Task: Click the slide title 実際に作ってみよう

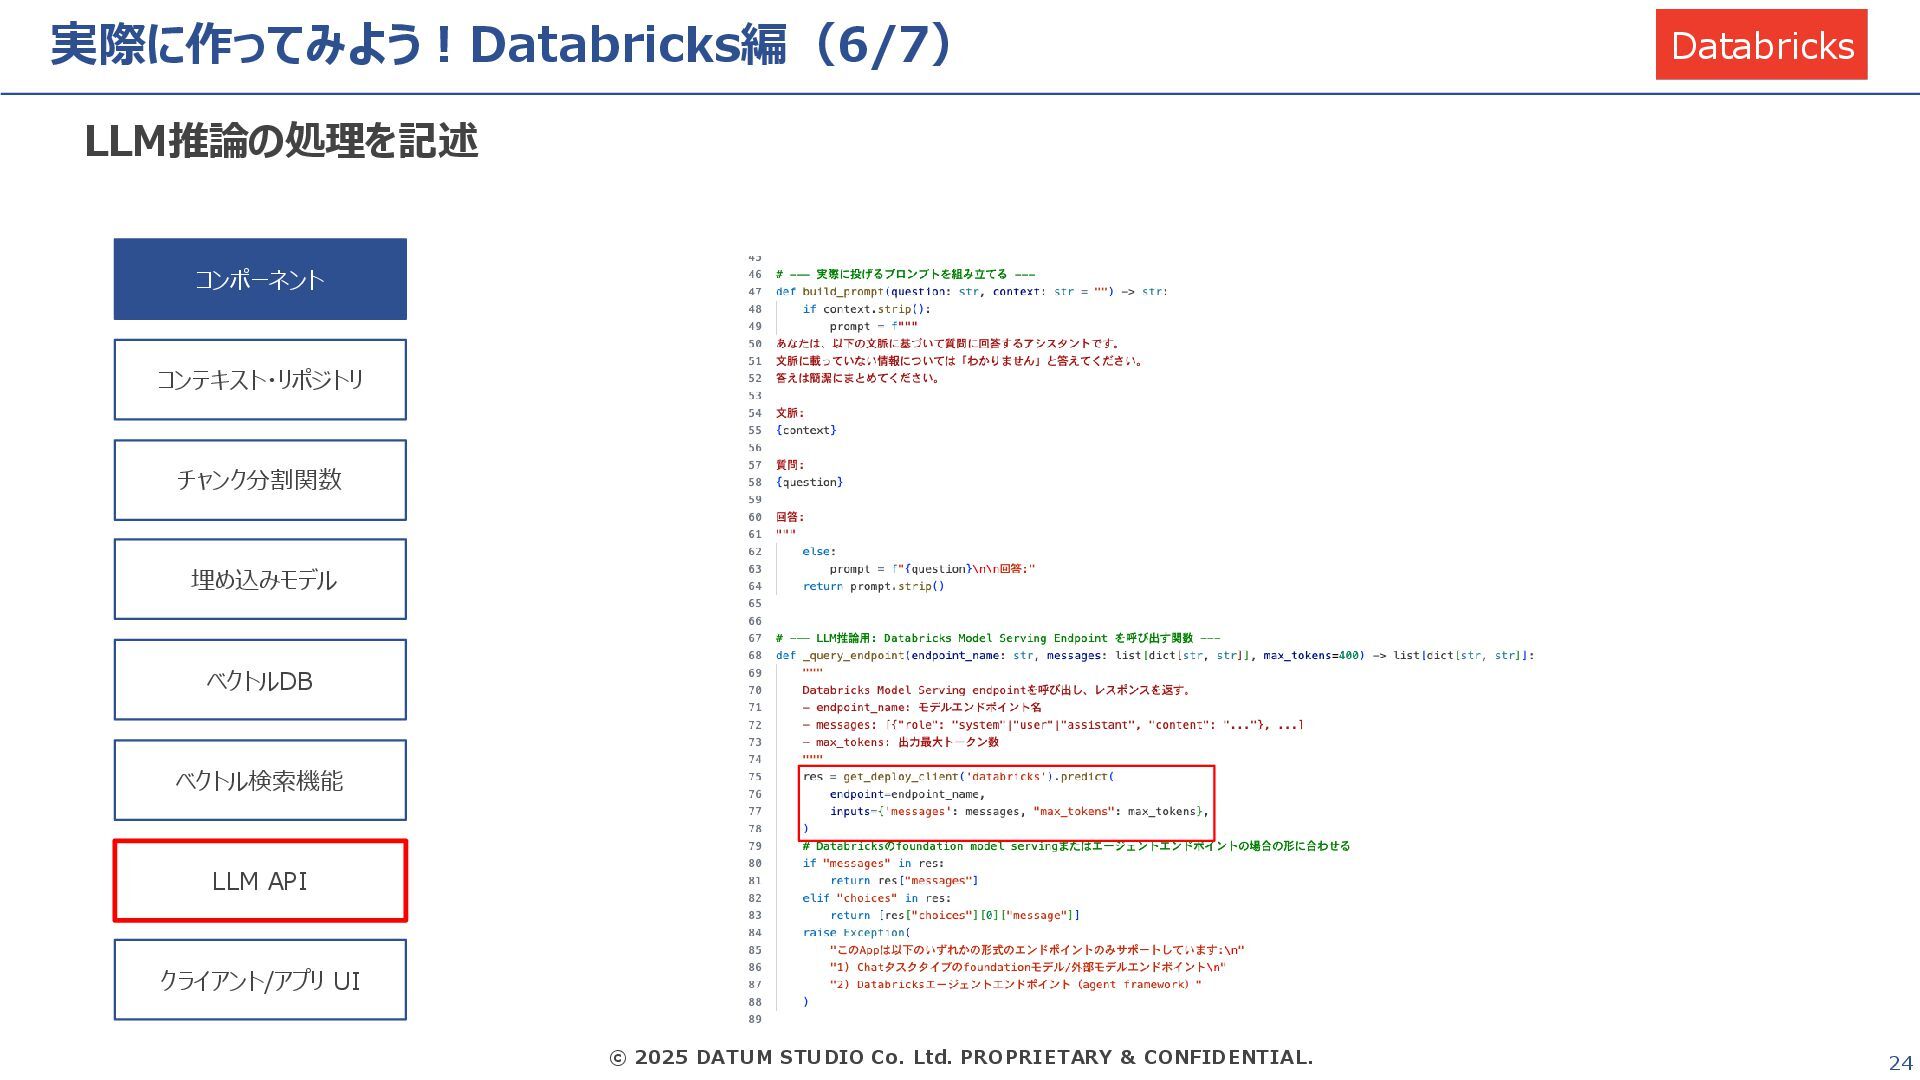Action: (500, 45)
